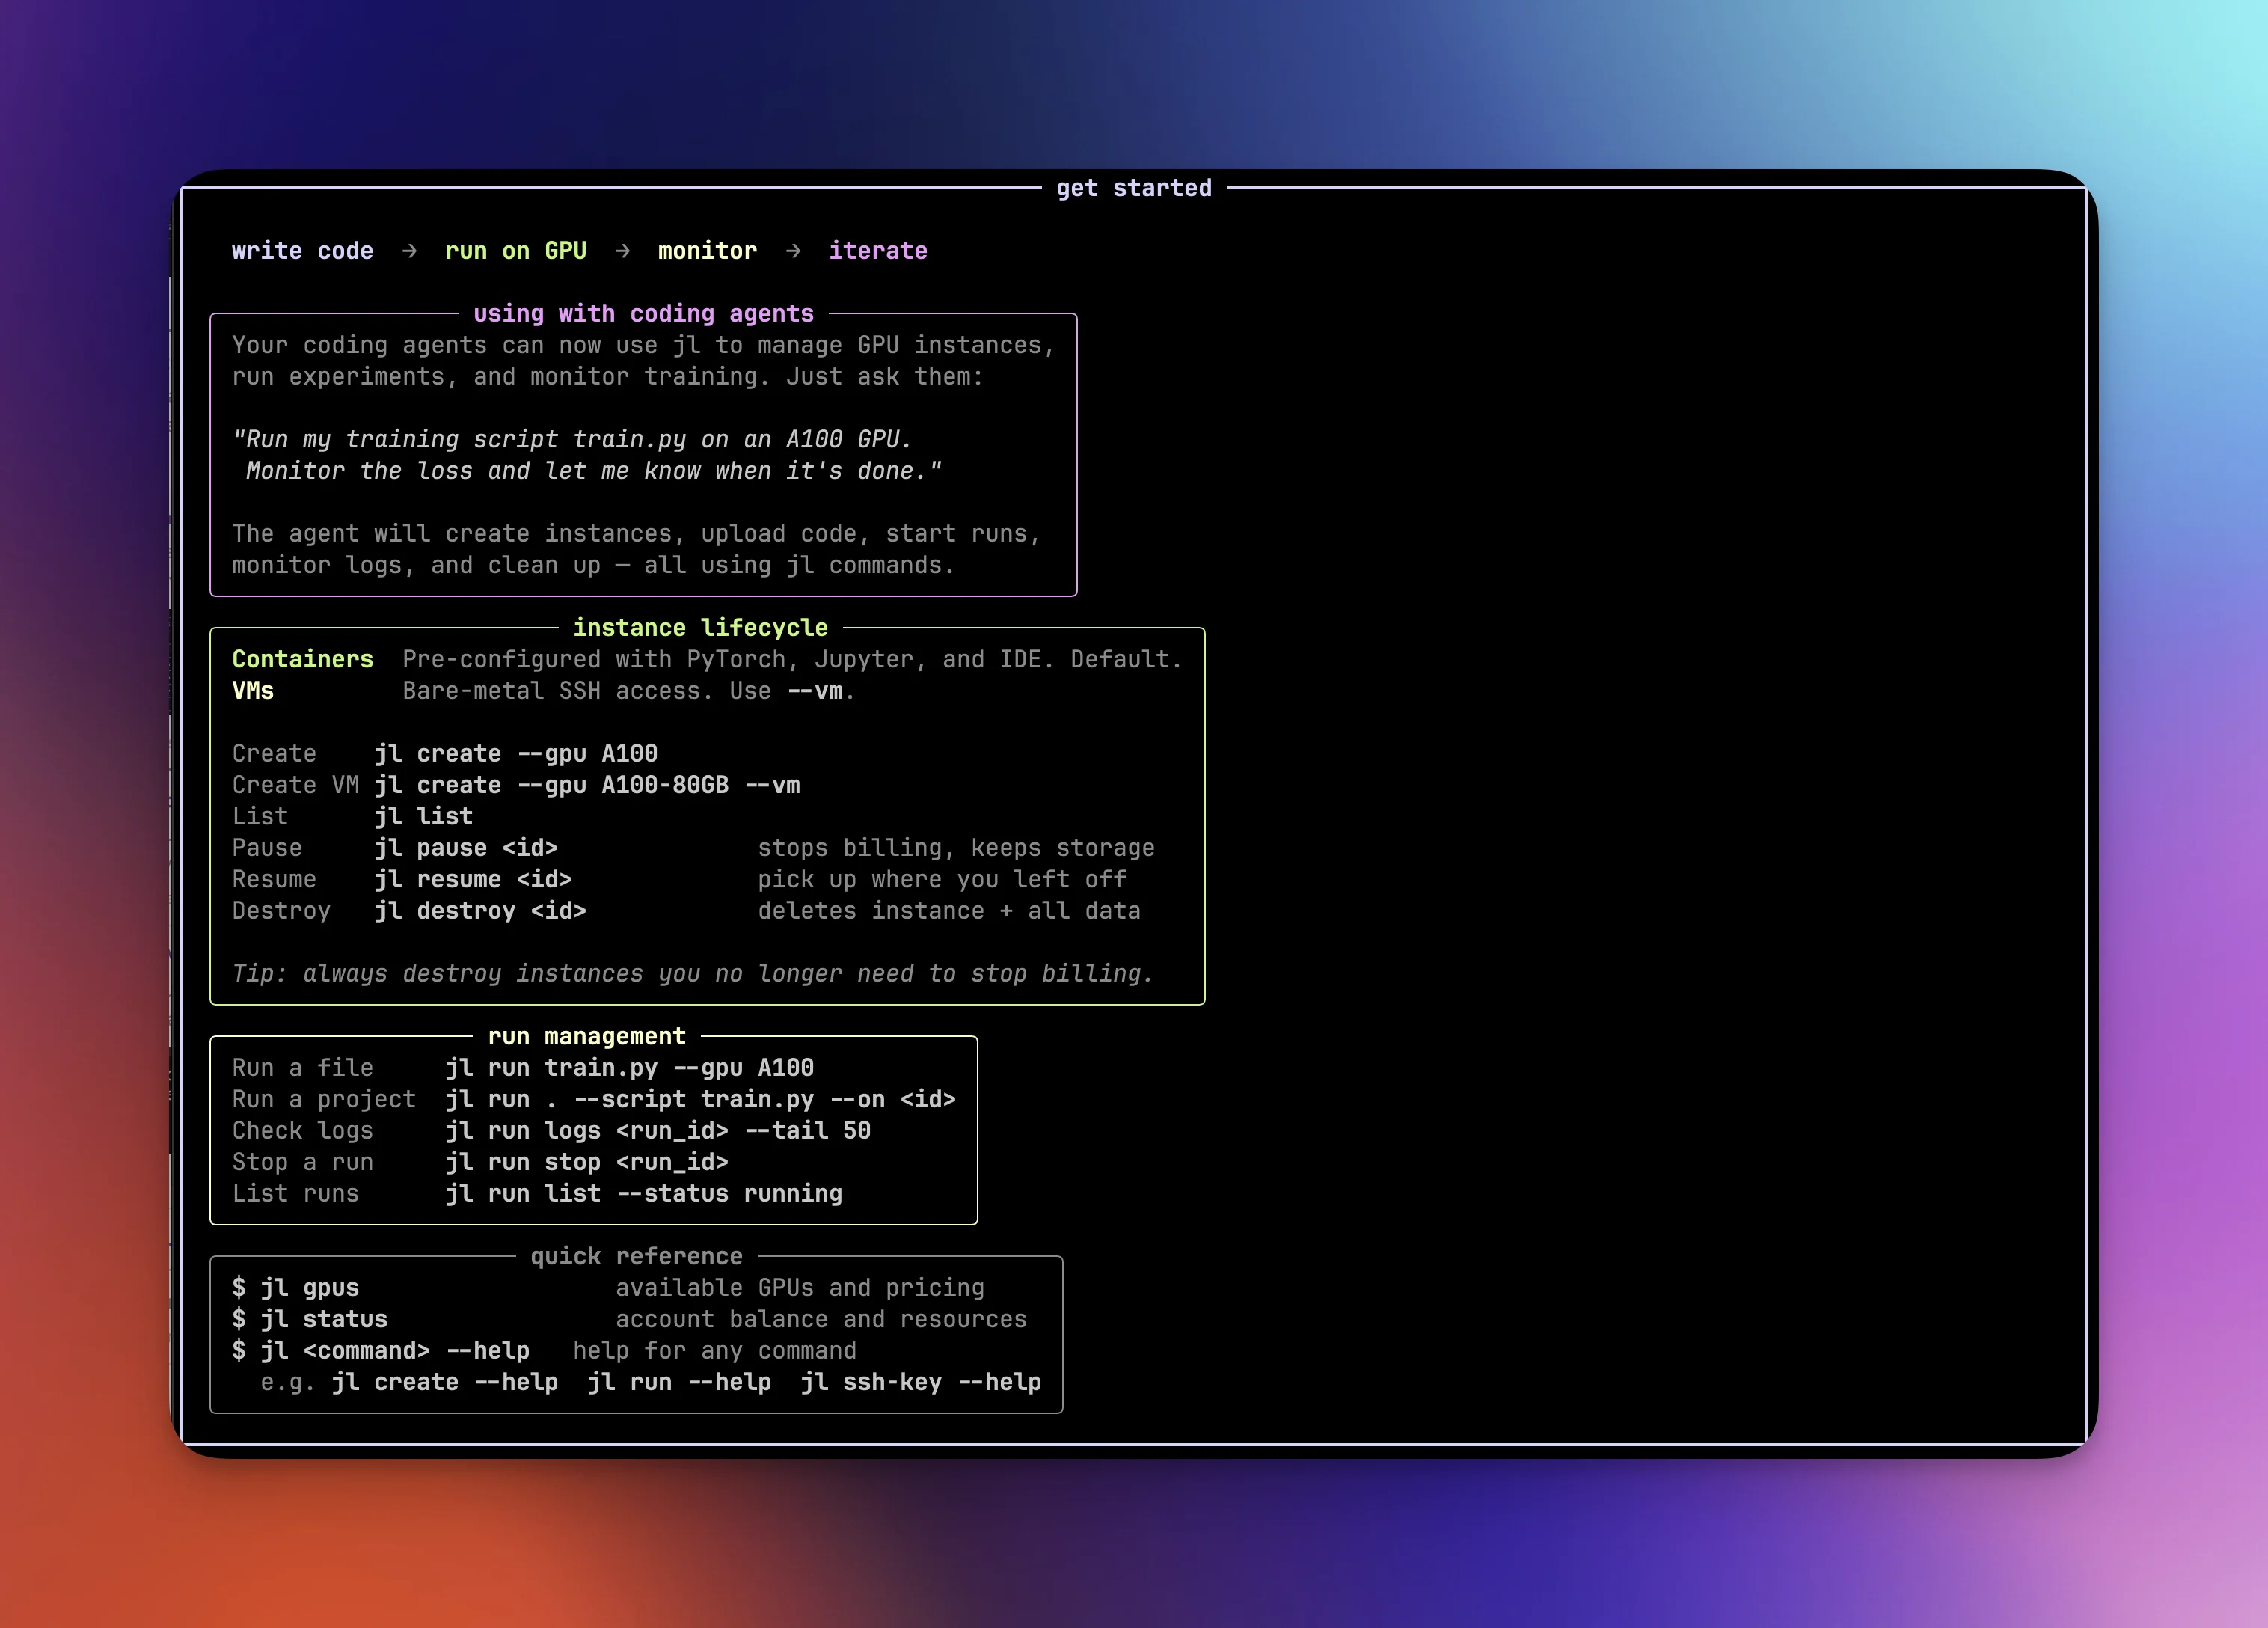The height and width of the screenshot is (1628, 2268).
Task: Select the "run on GPU" workflow step
Action: tap(516, 251)
